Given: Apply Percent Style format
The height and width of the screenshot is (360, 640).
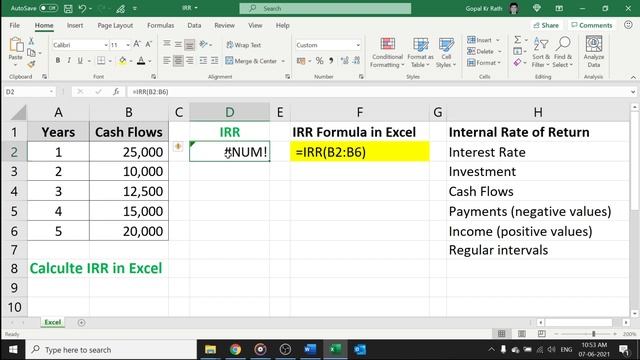Looking at the screenshot, I should pyautogui.click(x=320, y=61).
